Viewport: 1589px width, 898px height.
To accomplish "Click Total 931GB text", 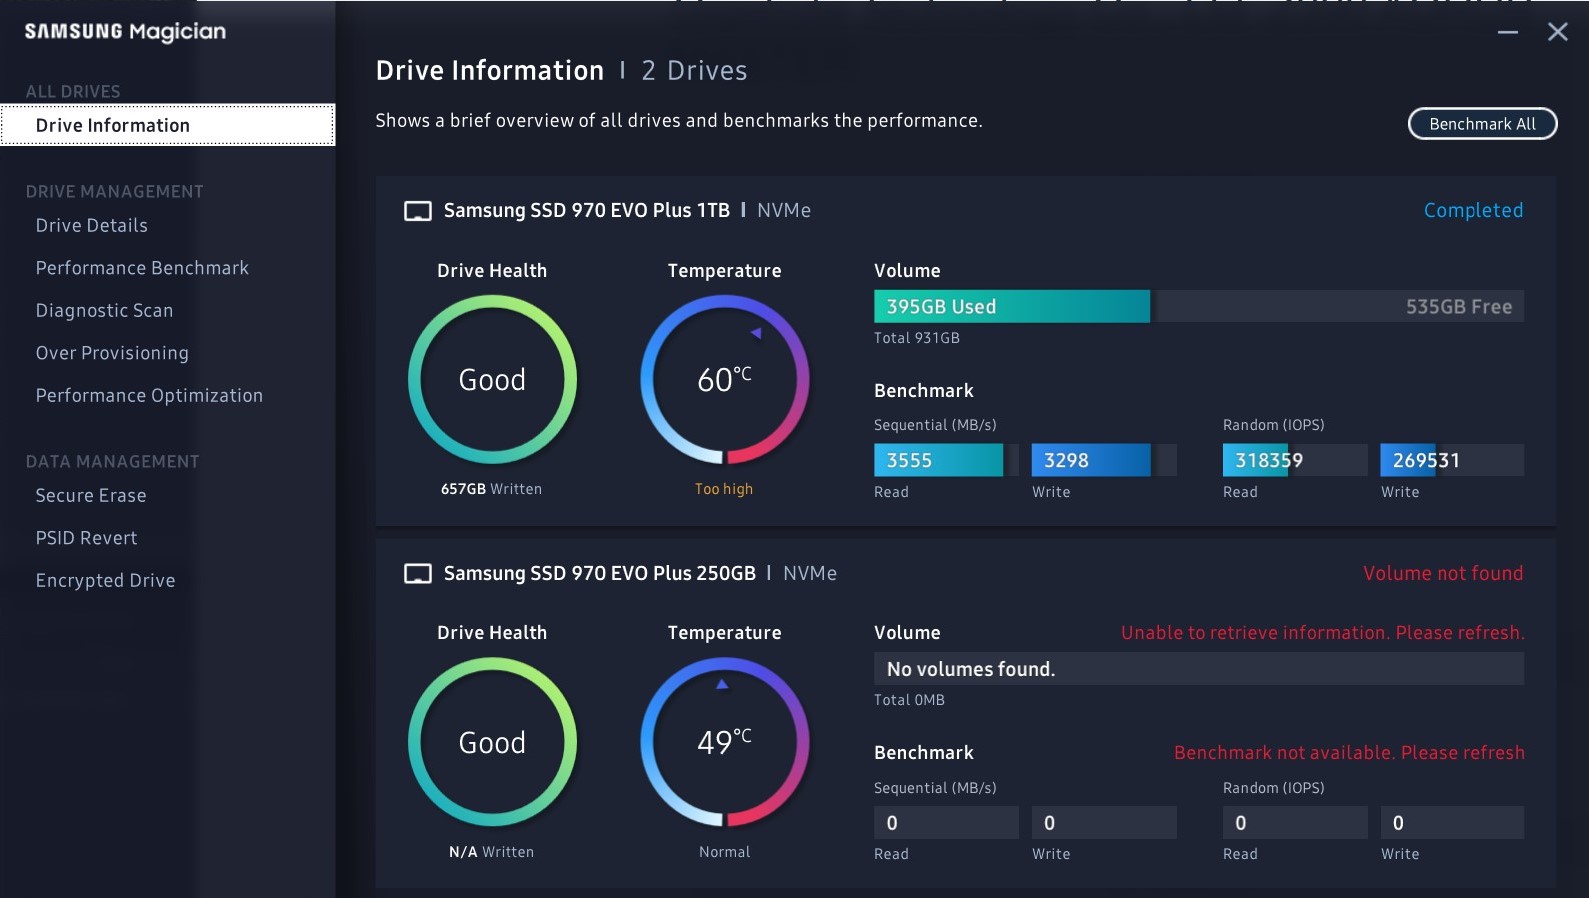I will pyautogui.click(x=917, y=338).
